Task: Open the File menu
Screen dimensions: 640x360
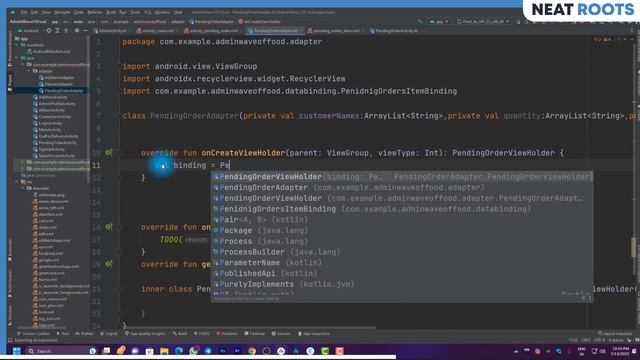Action: (24, 12)
